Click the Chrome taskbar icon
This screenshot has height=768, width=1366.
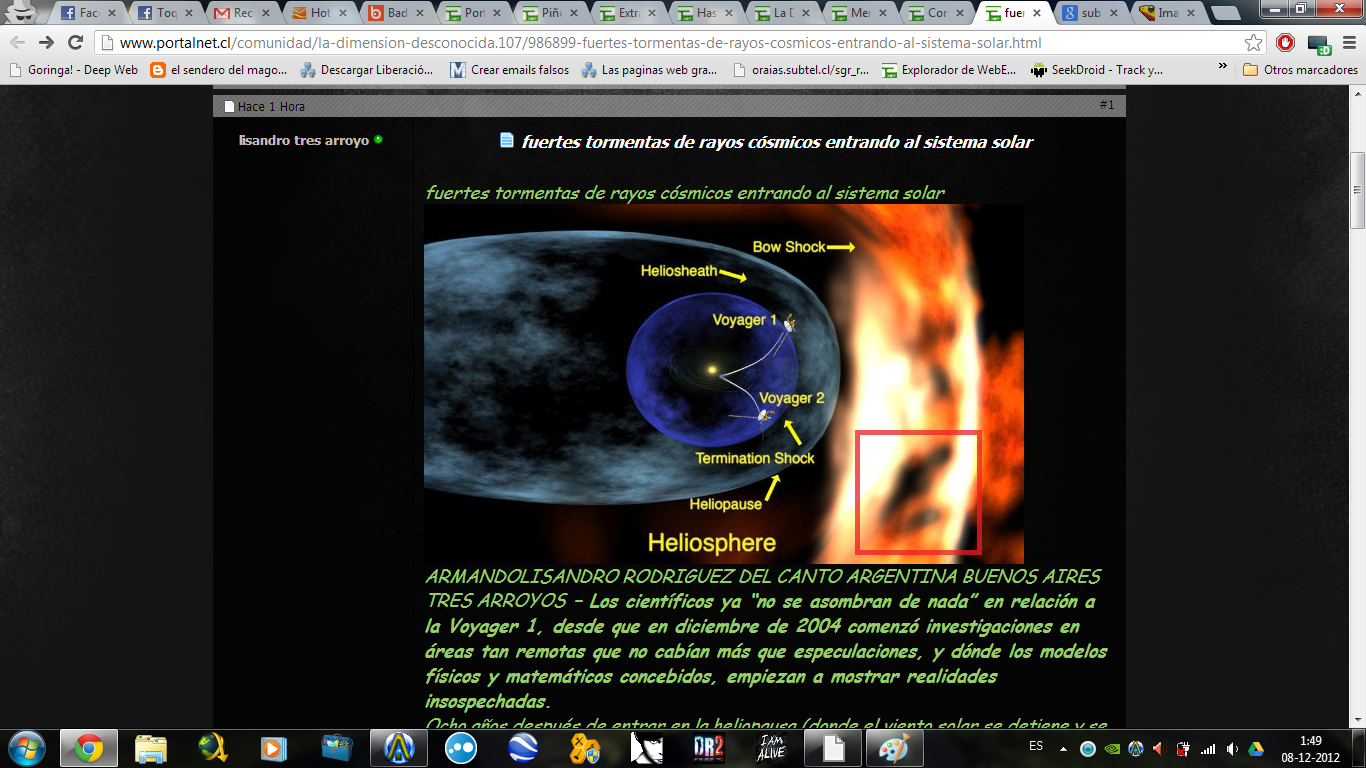click(x=88, y=748)
